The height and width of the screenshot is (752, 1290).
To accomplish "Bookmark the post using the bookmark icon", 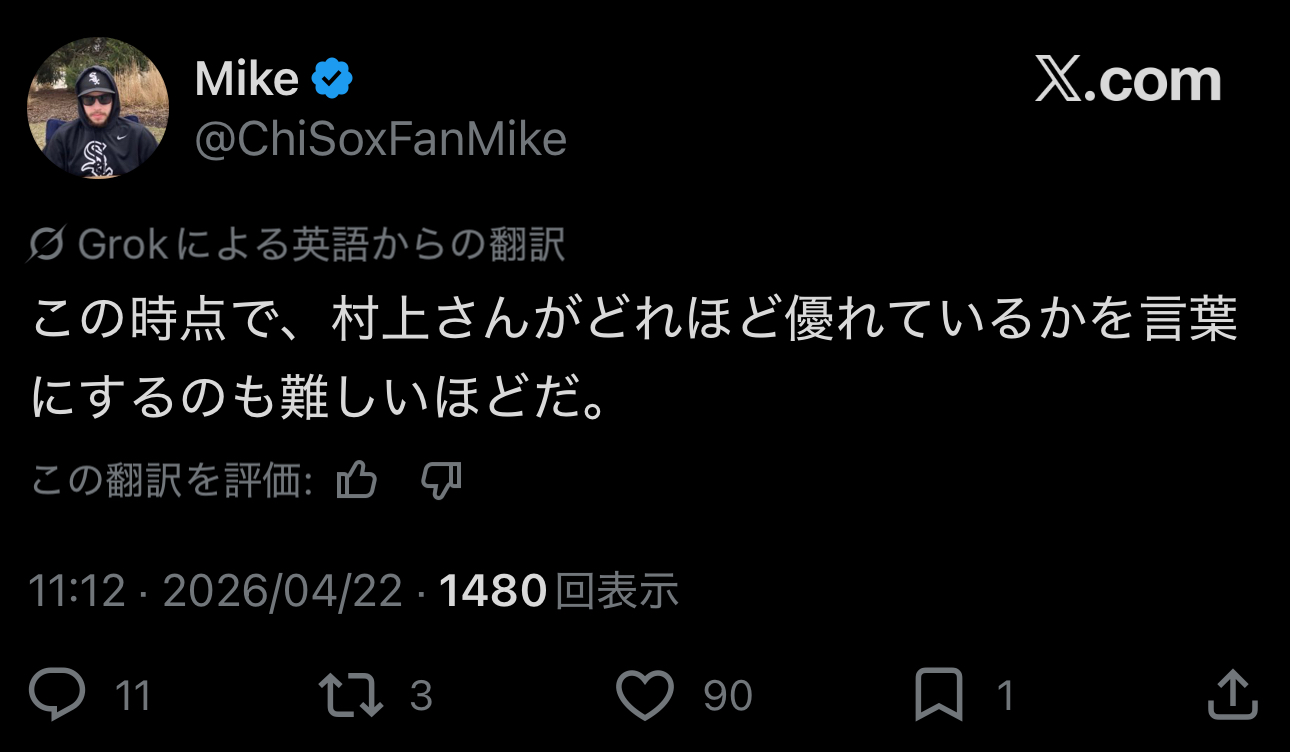I will point(939,695).
